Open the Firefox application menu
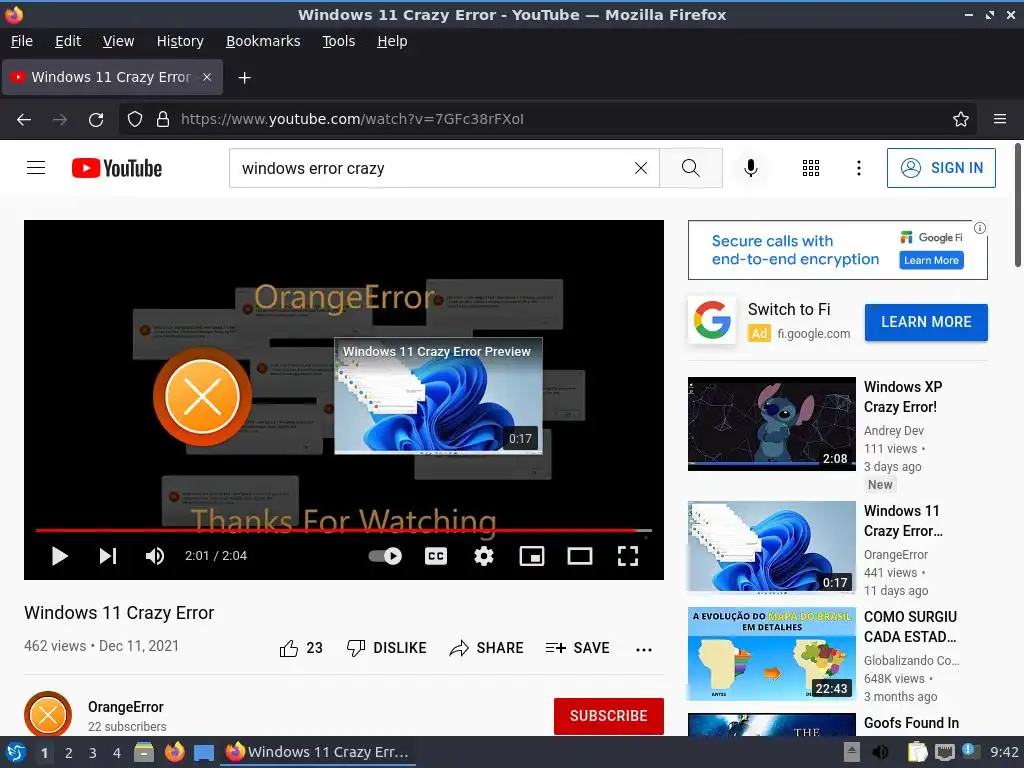 (1000, 120)
